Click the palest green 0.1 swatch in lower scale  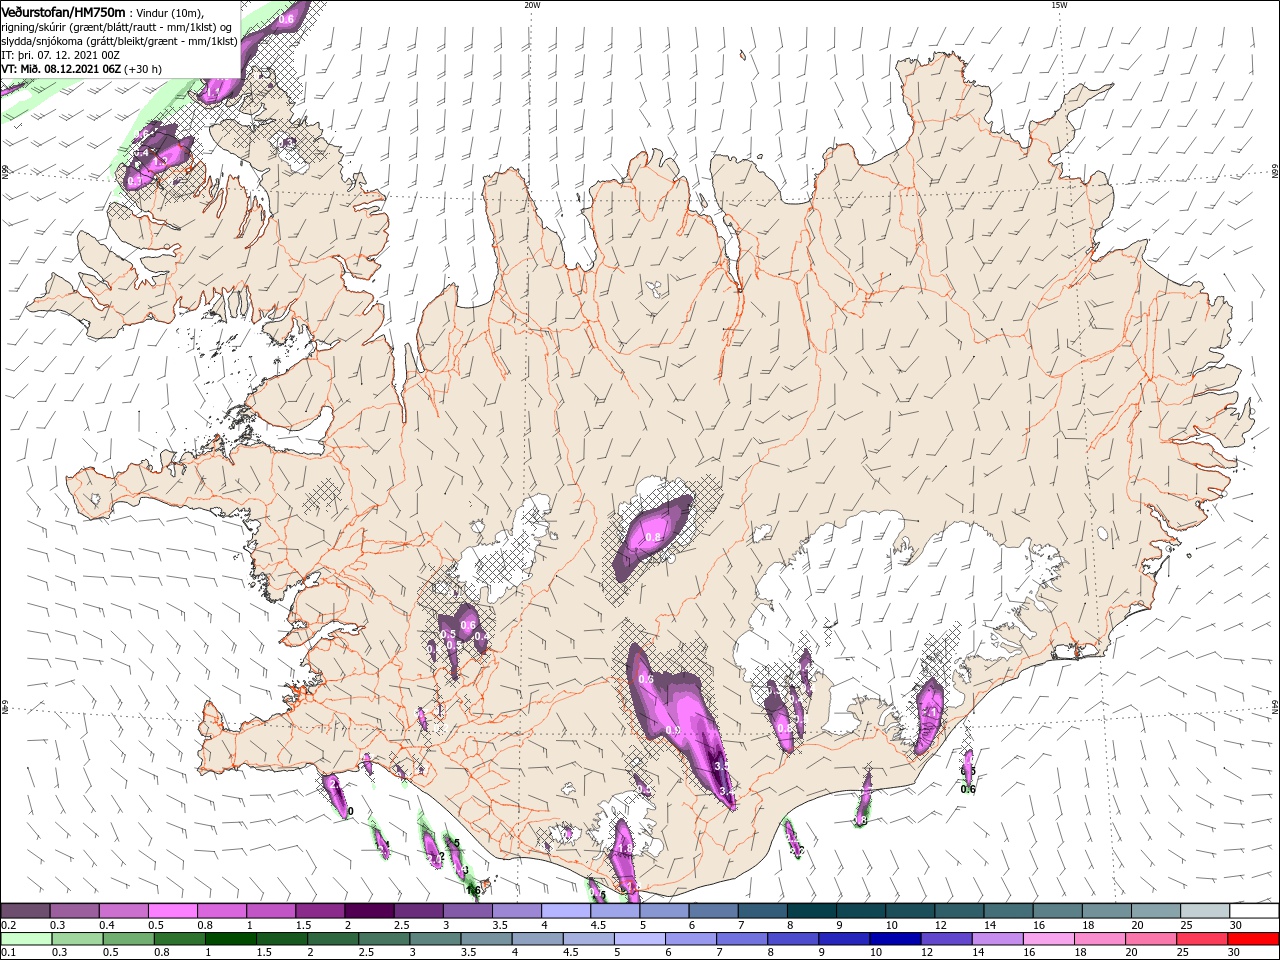(x=25, y=939)
